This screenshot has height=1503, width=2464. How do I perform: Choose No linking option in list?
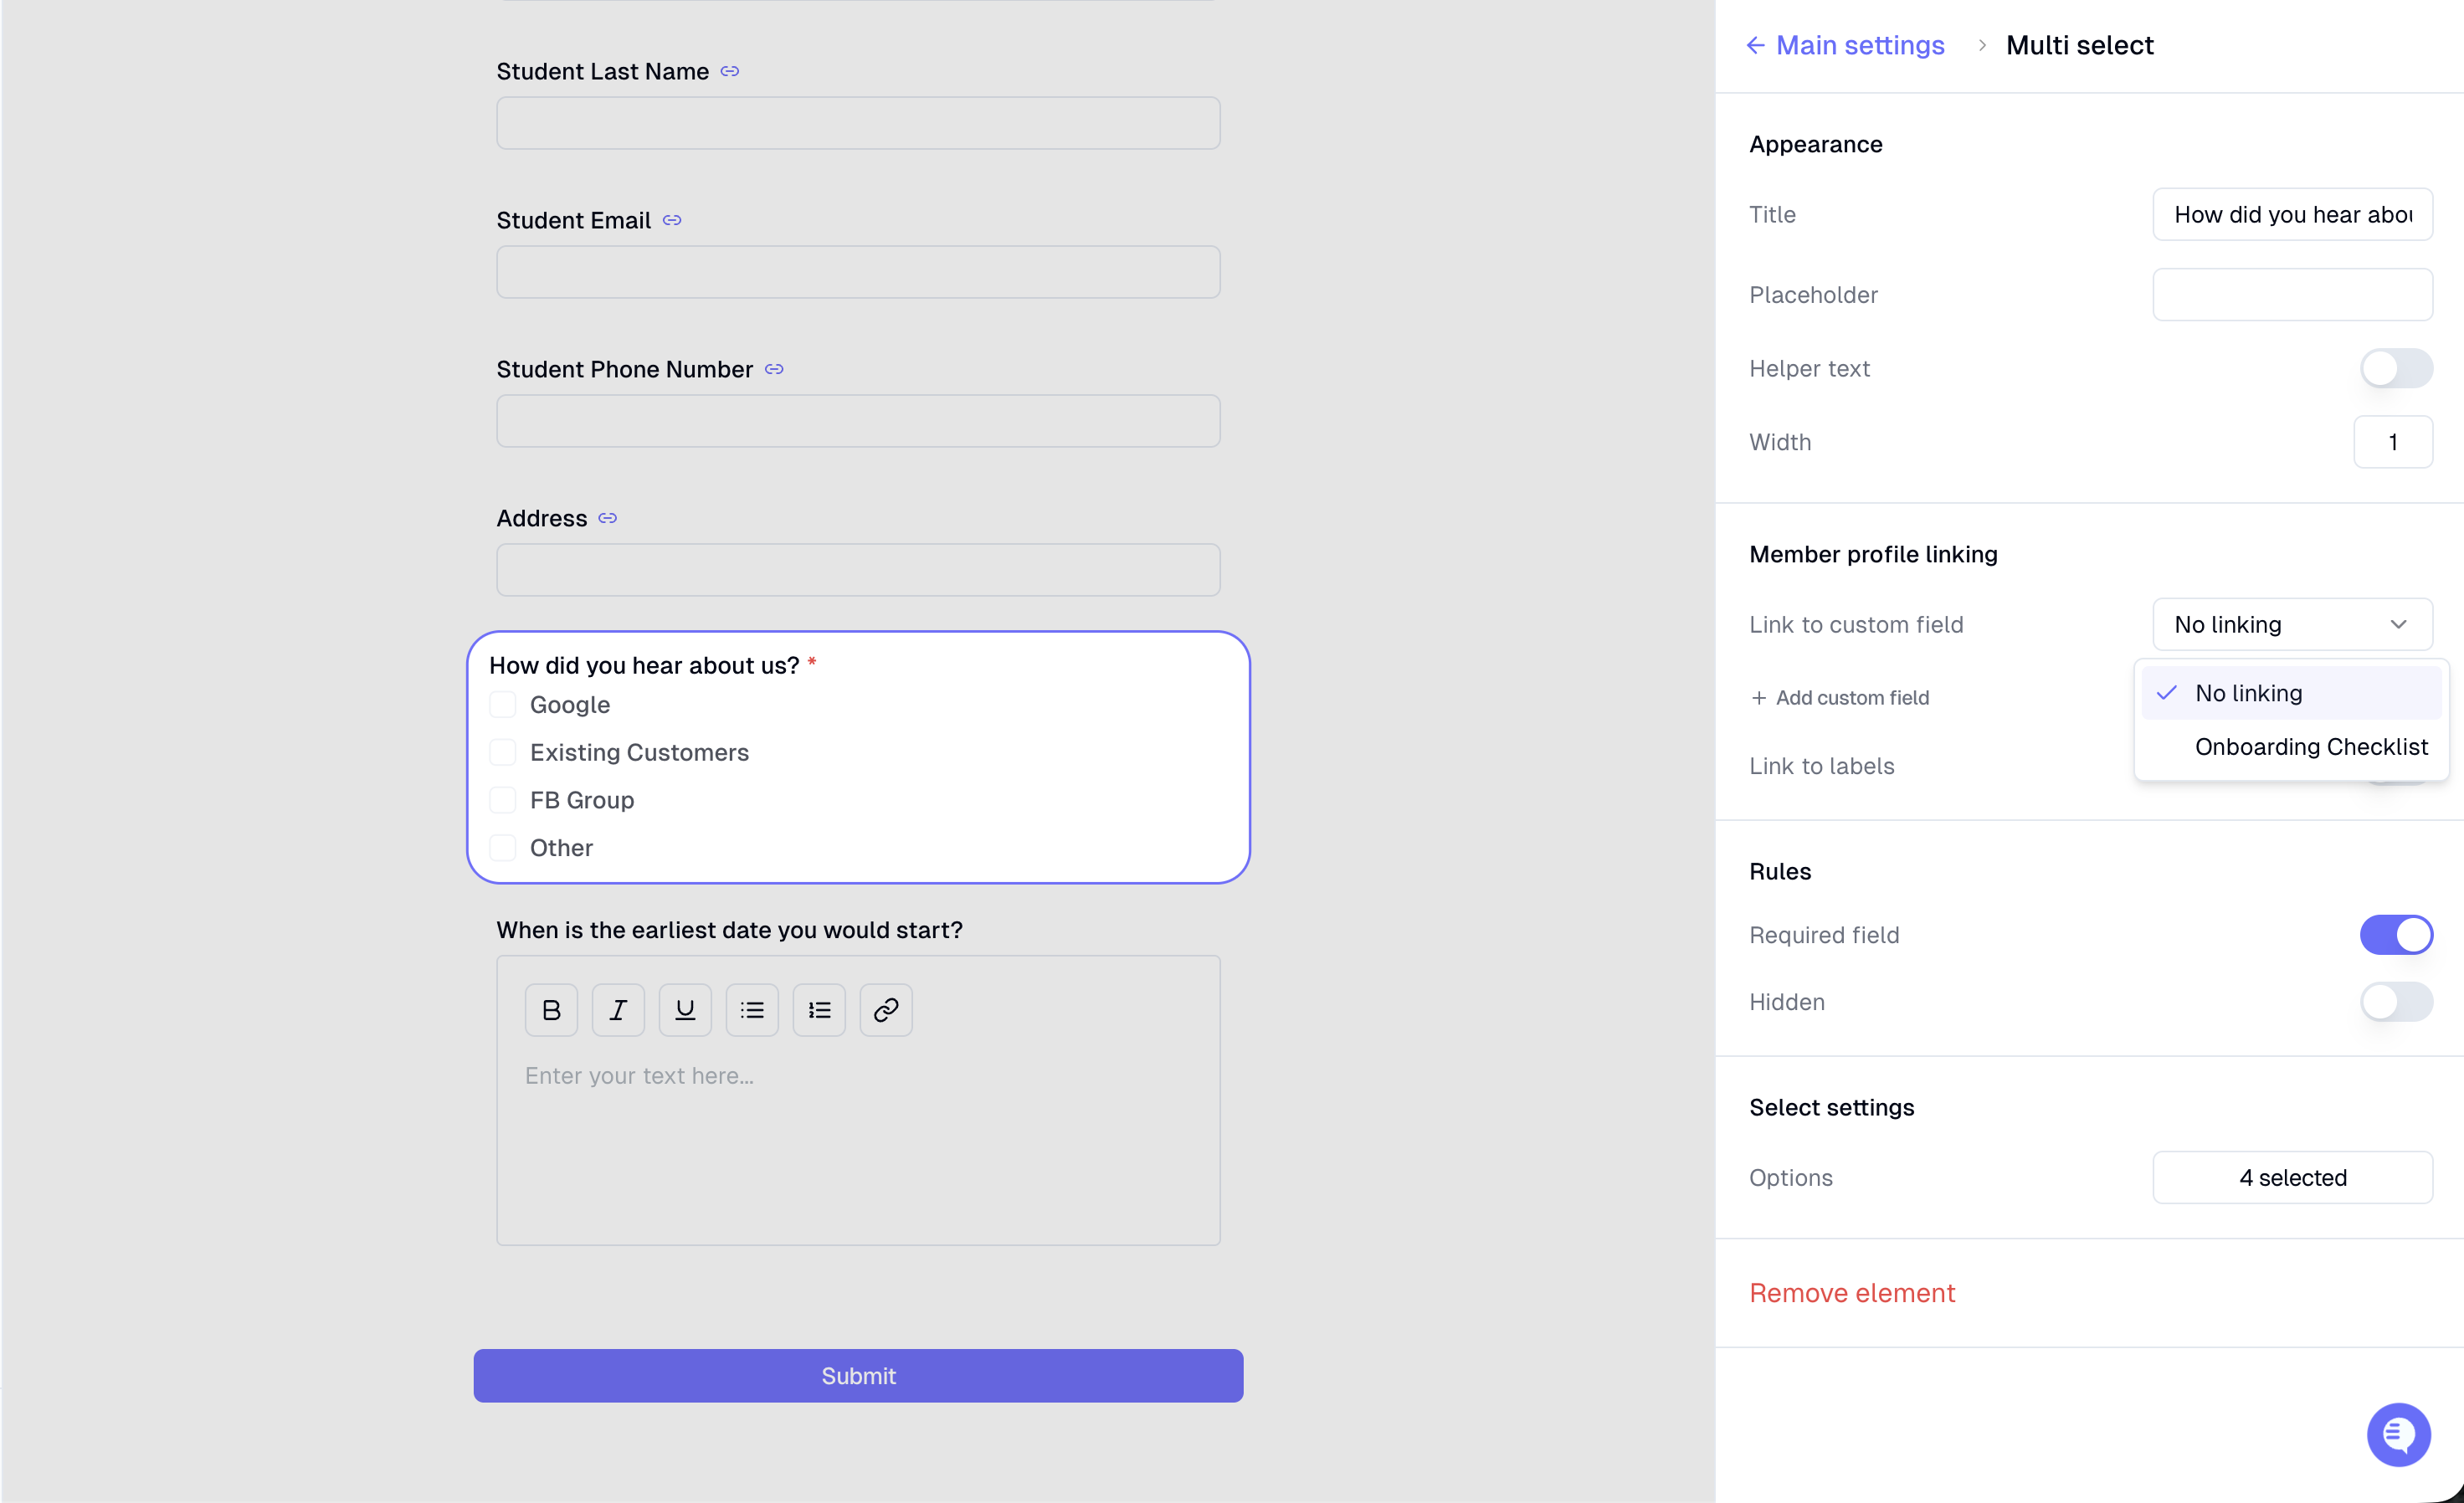[x=2291, y=693]
